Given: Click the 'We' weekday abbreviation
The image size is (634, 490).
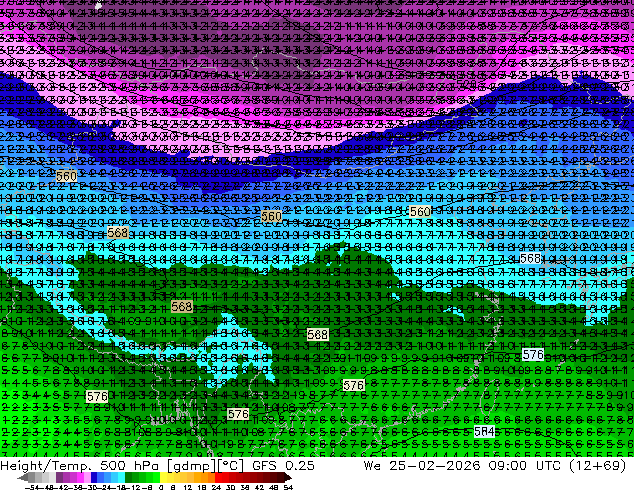Looking at the screenshot, I should click(x=372, y=466).
